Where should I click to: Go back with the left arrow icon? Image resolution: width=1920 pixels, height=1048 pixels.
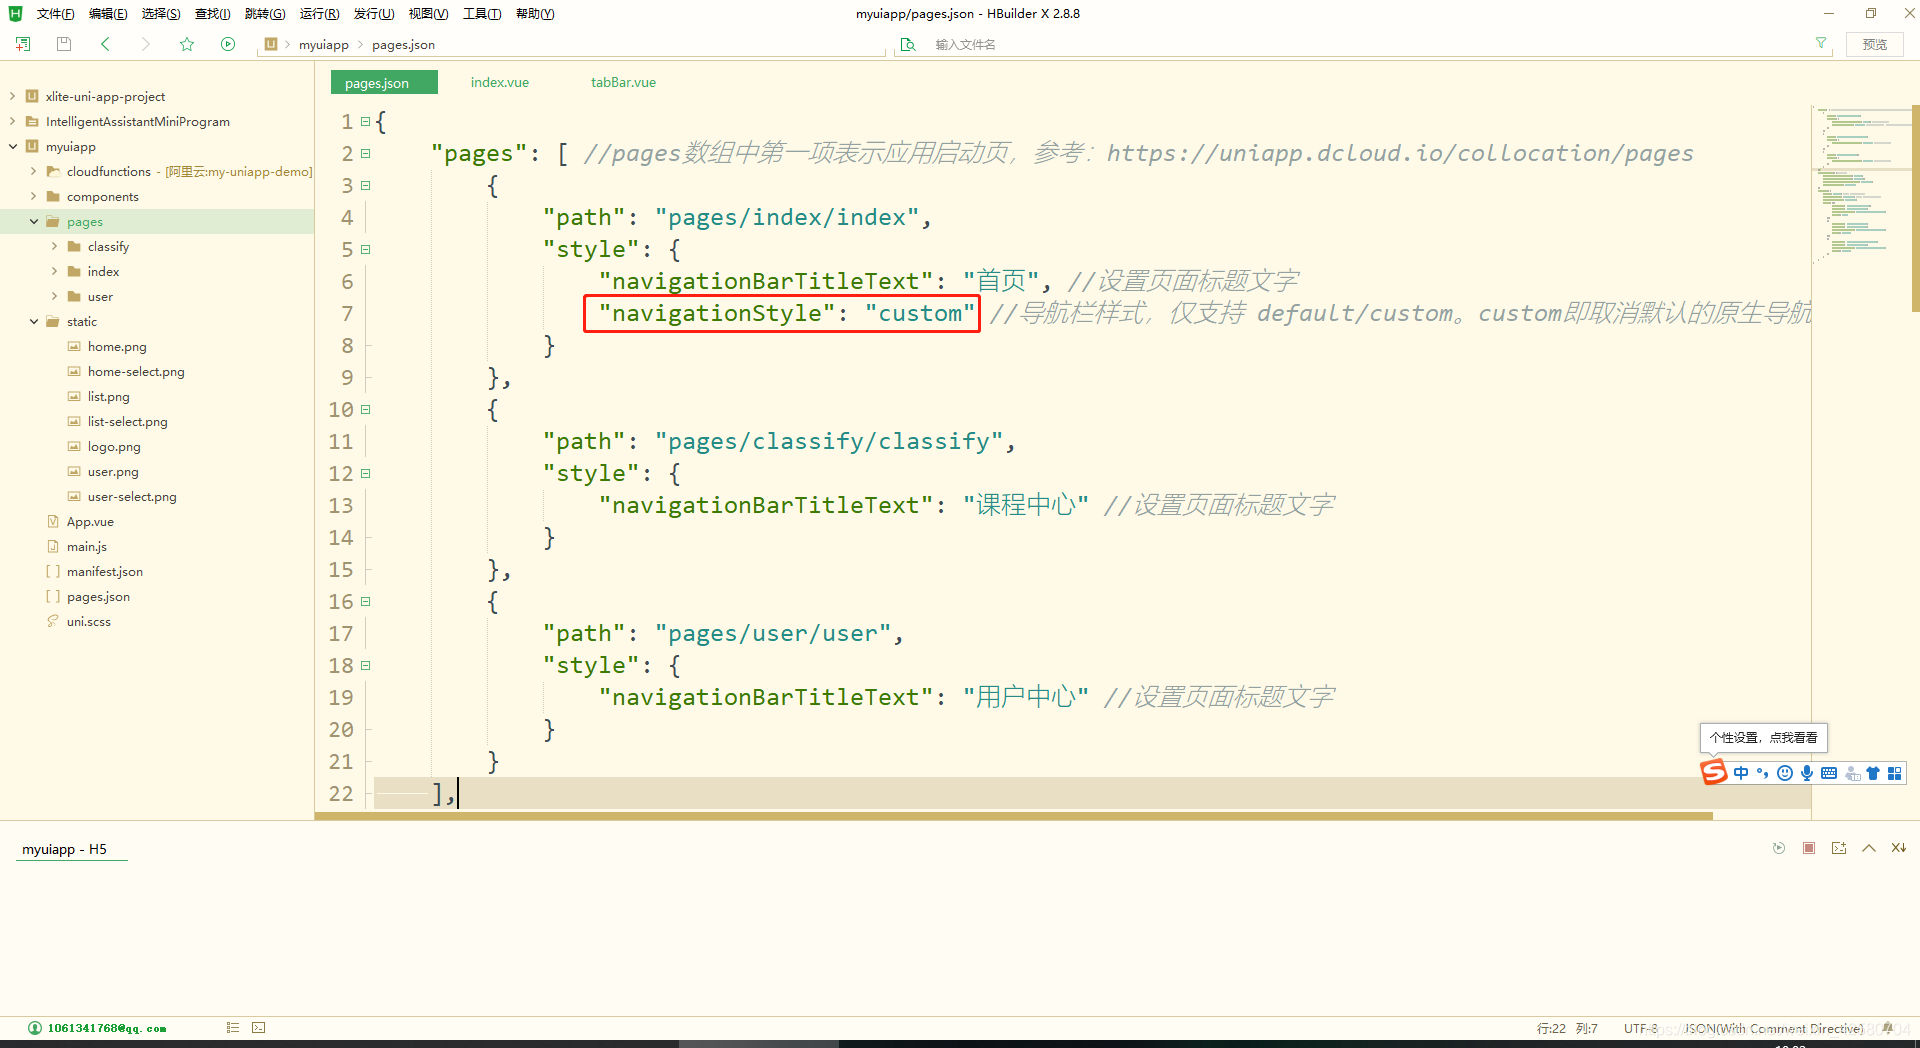tap(105, 44)
